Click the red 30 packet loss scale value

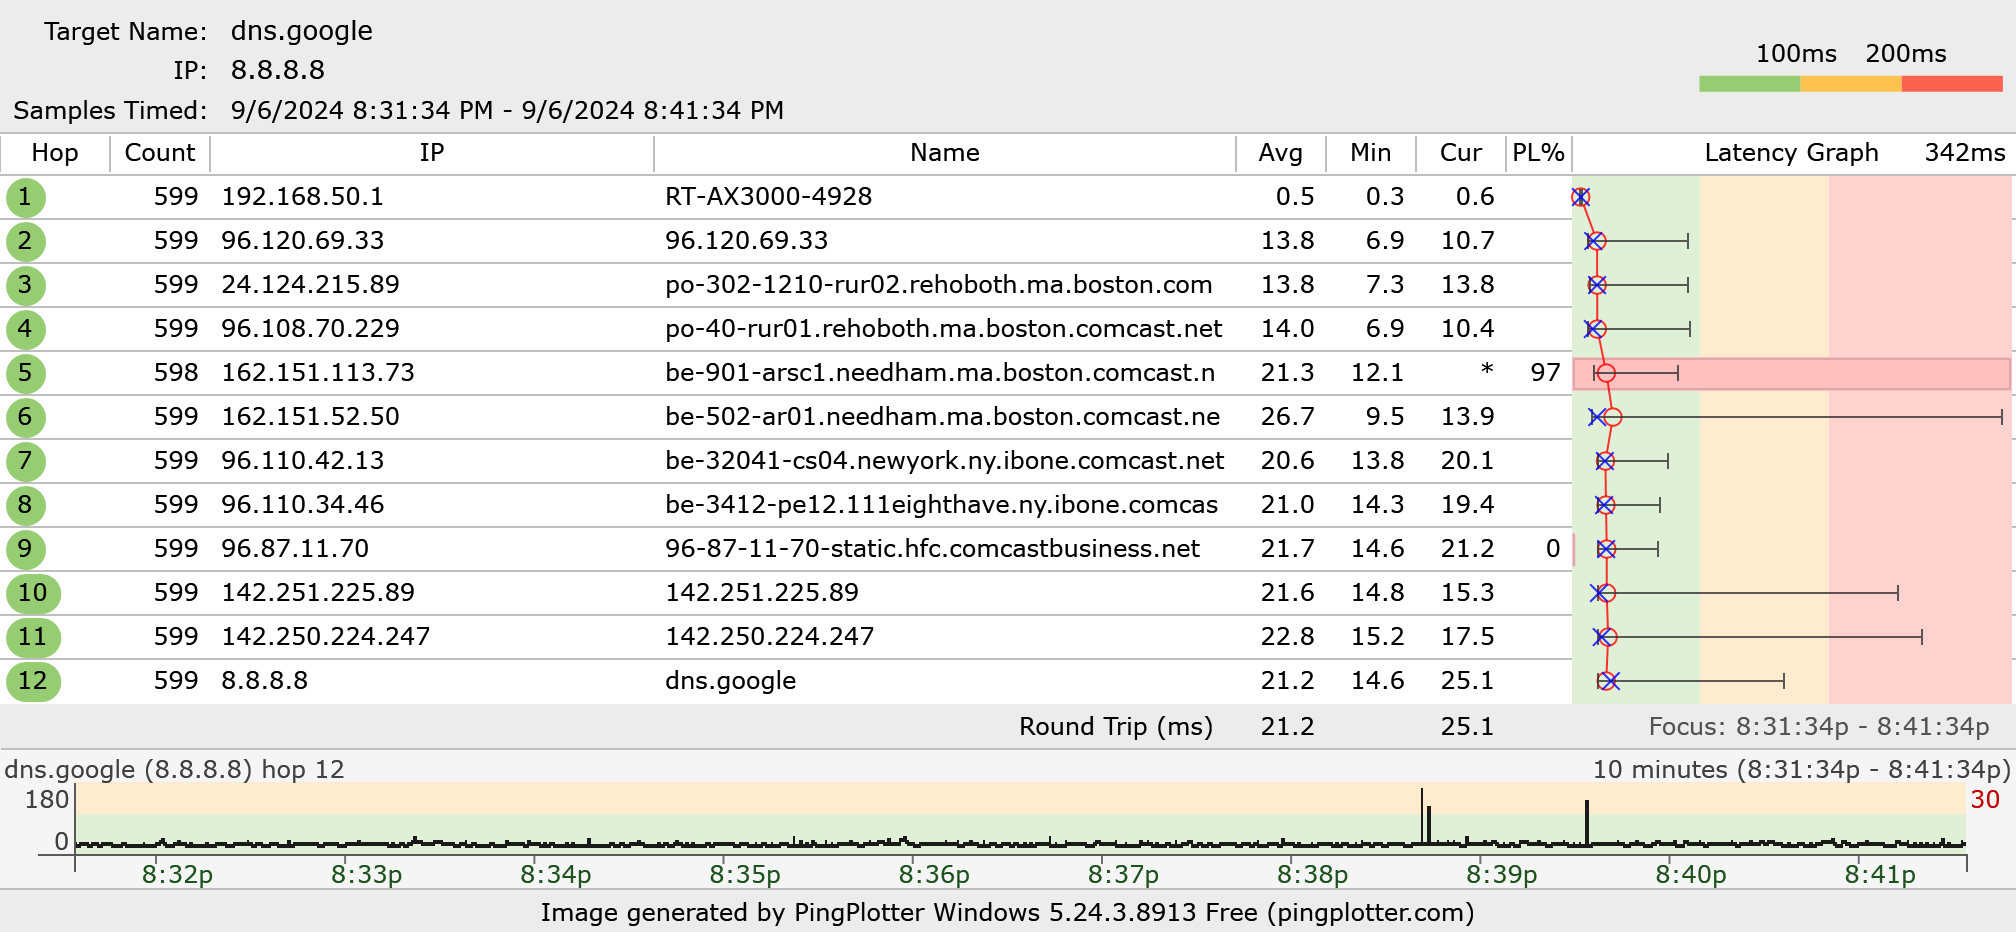1985,800
